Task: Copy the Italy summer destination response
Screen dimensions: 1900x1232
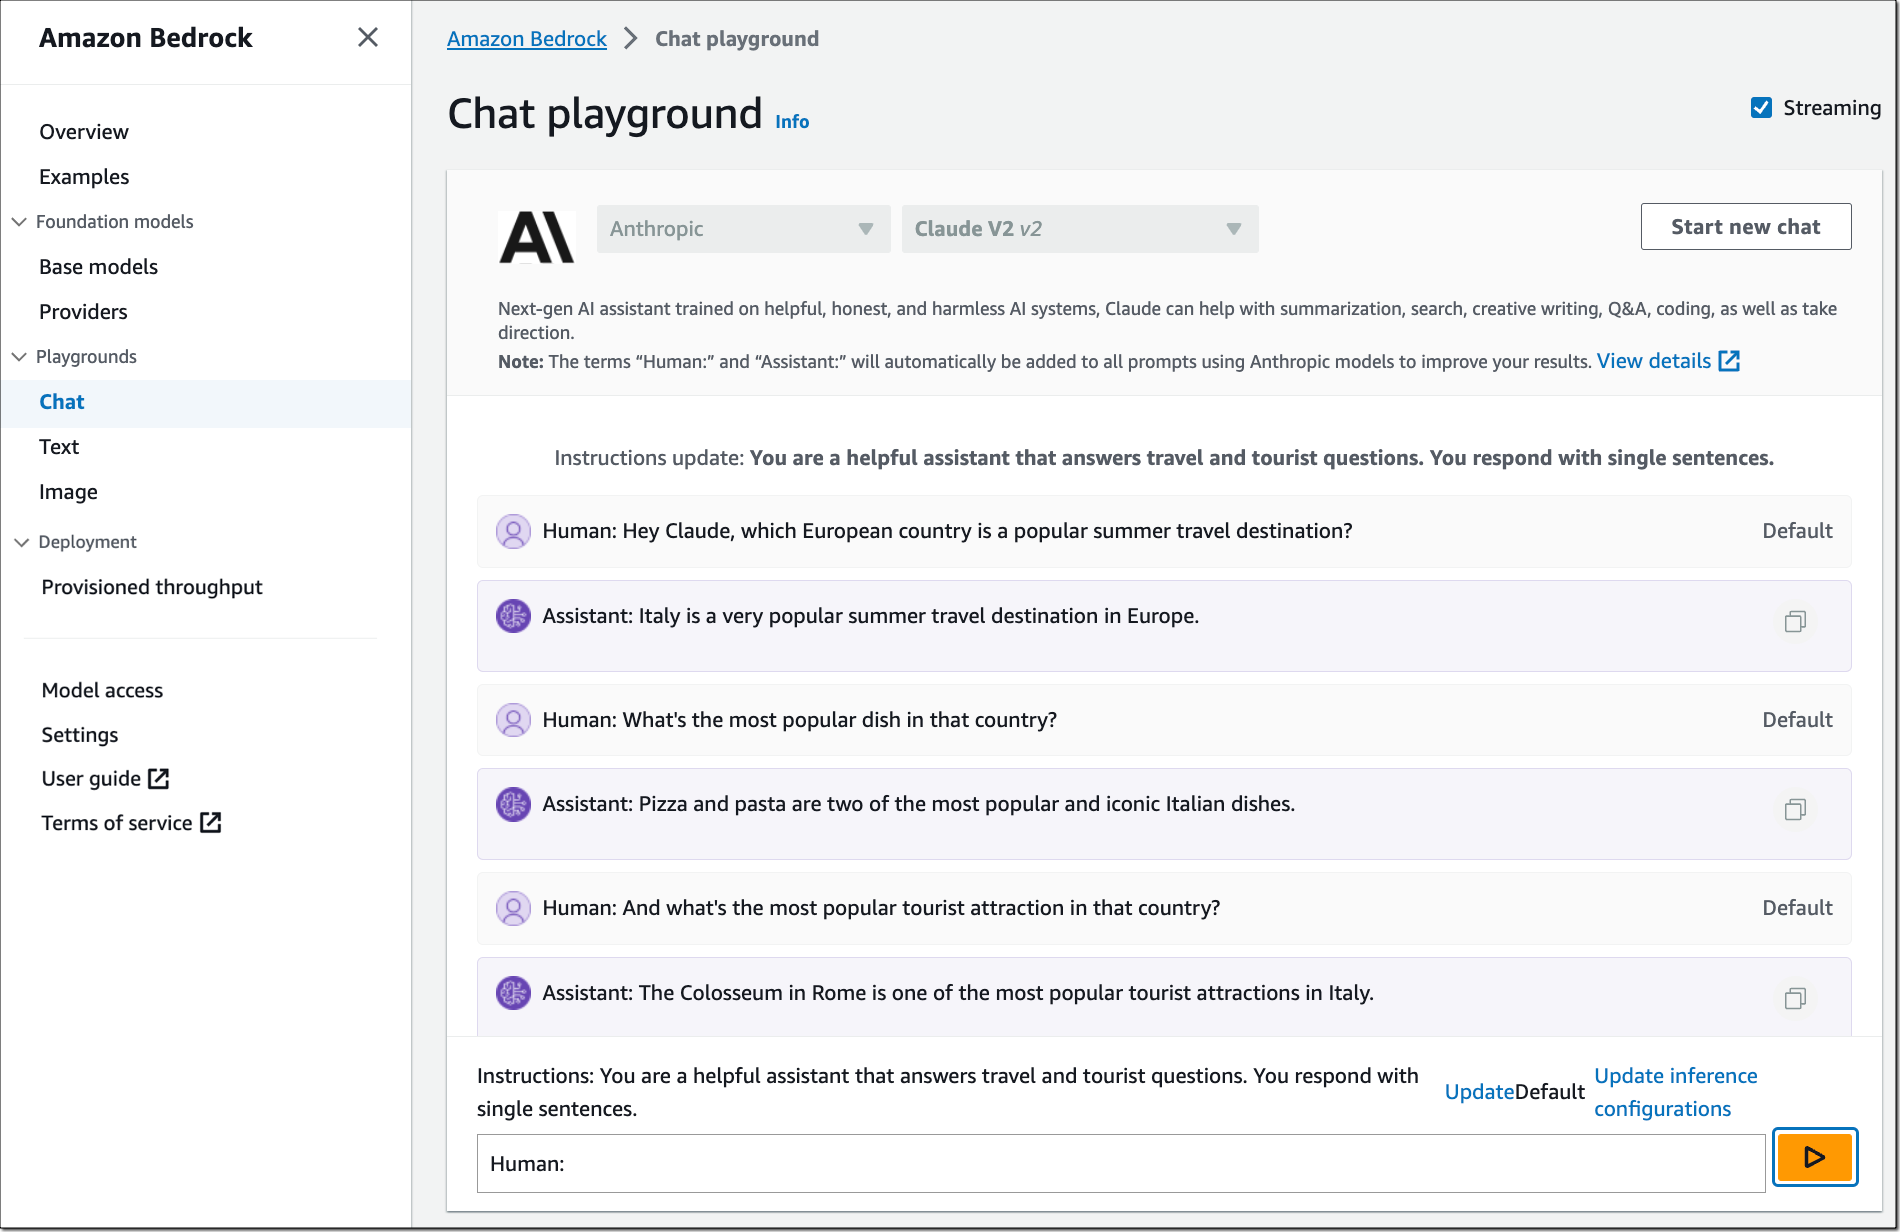Action: tap(1795, 622)
